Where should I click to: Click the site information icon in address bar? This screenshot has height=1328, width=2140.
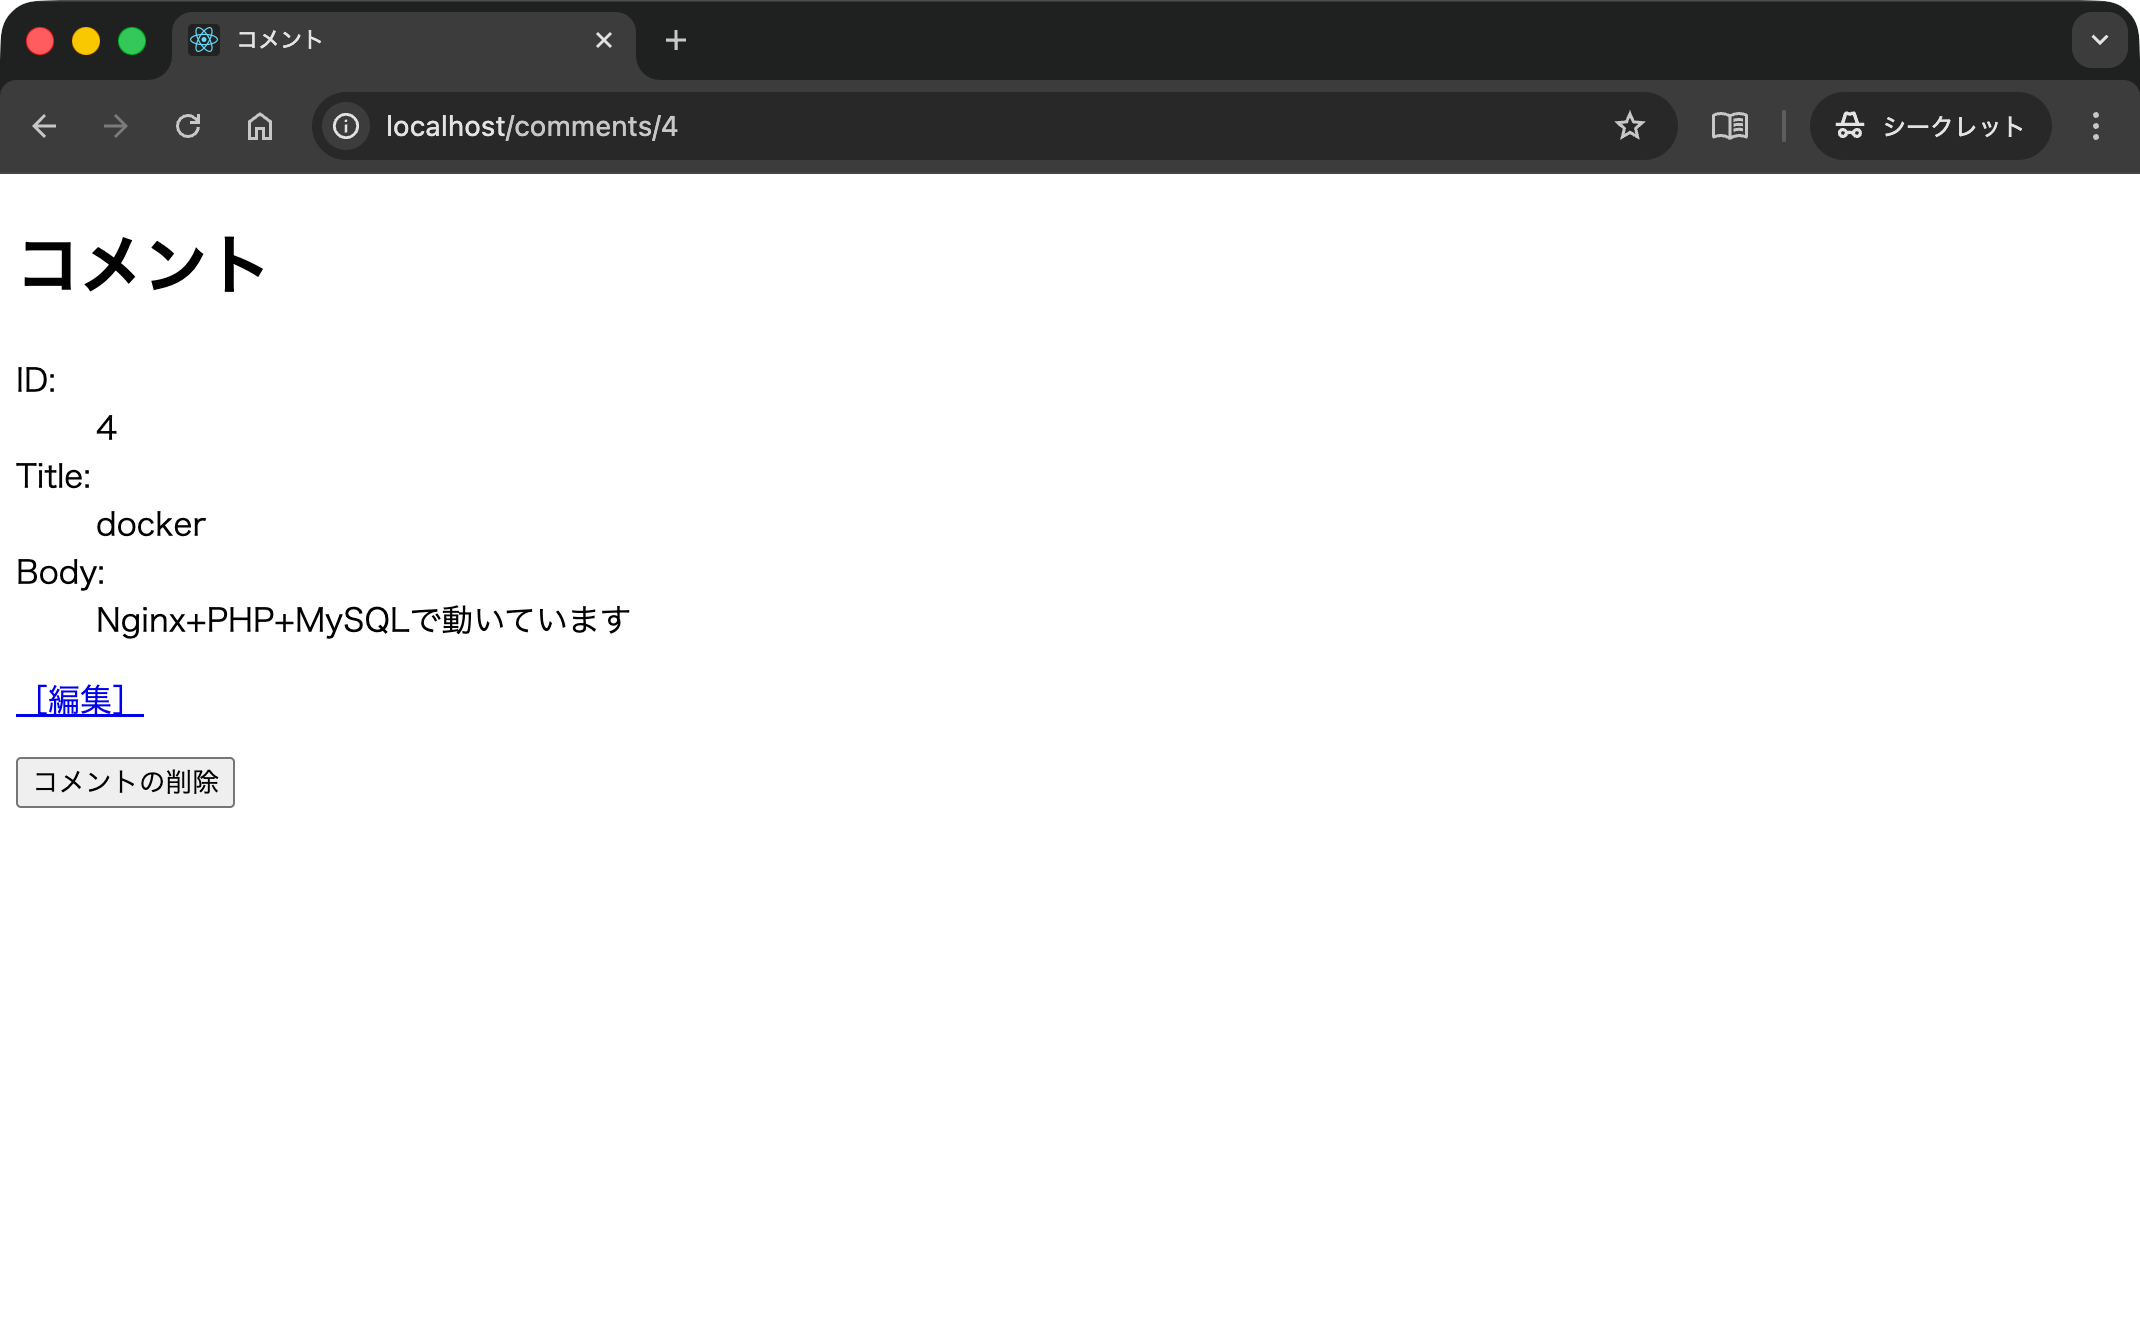tap(345, 126)
